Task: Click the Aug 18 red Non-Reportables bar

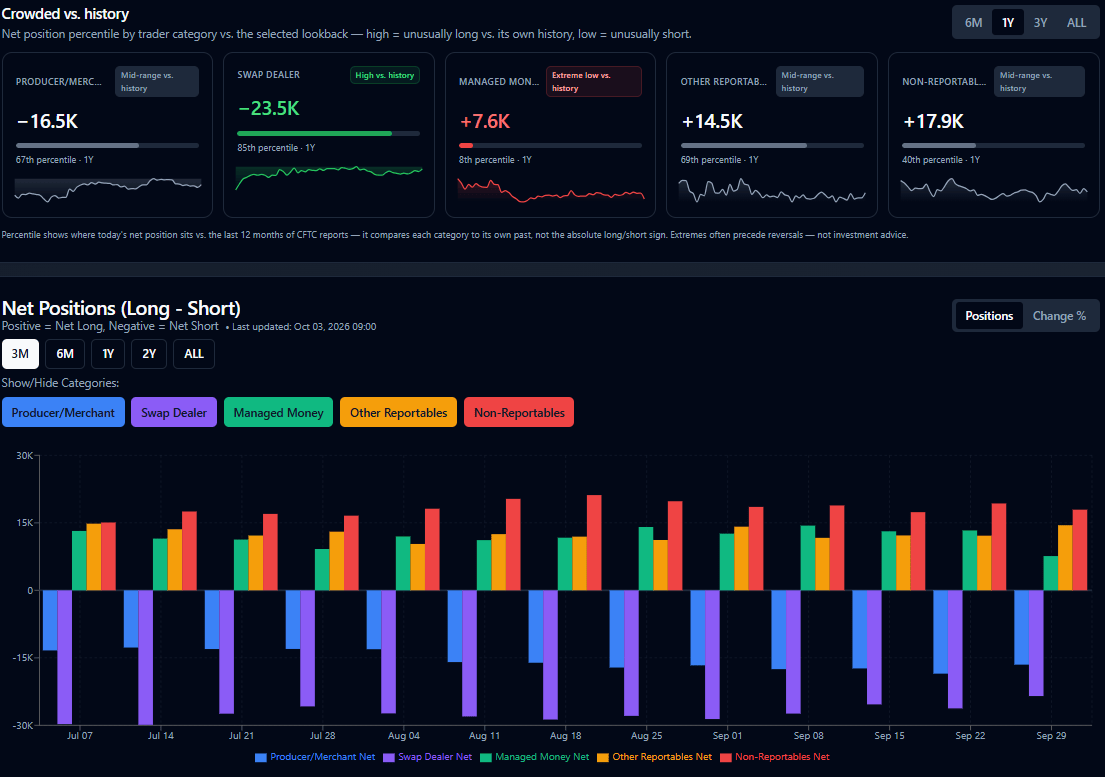Action: (594, 542)
